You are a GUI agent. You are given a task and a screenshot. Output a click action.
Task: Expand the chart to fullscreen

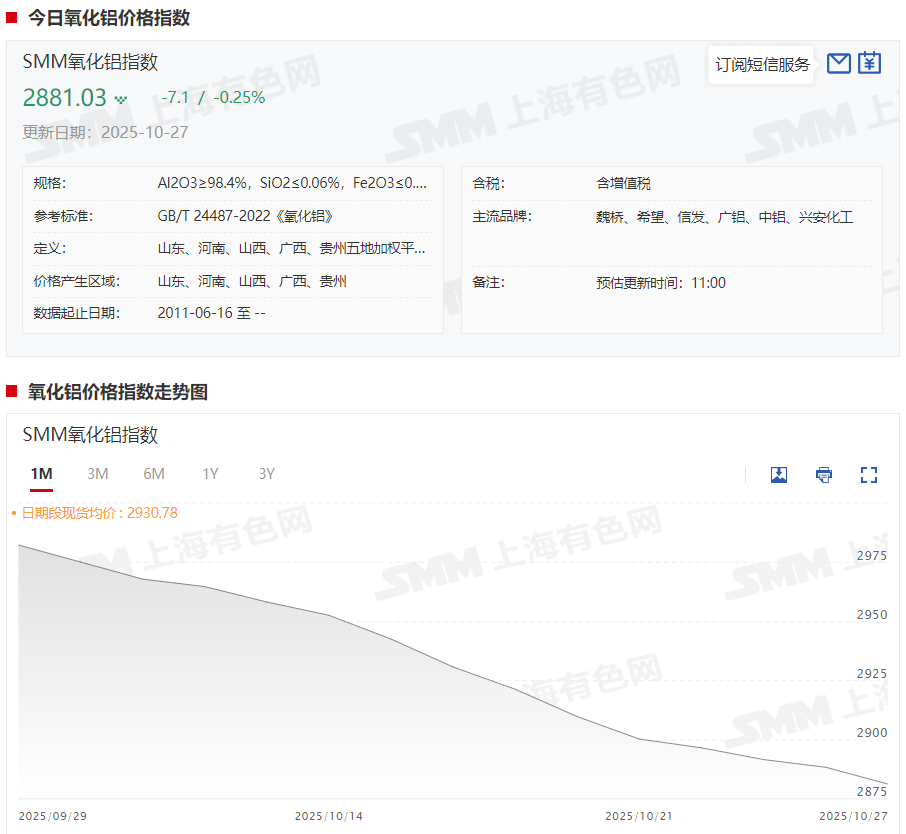868,475
